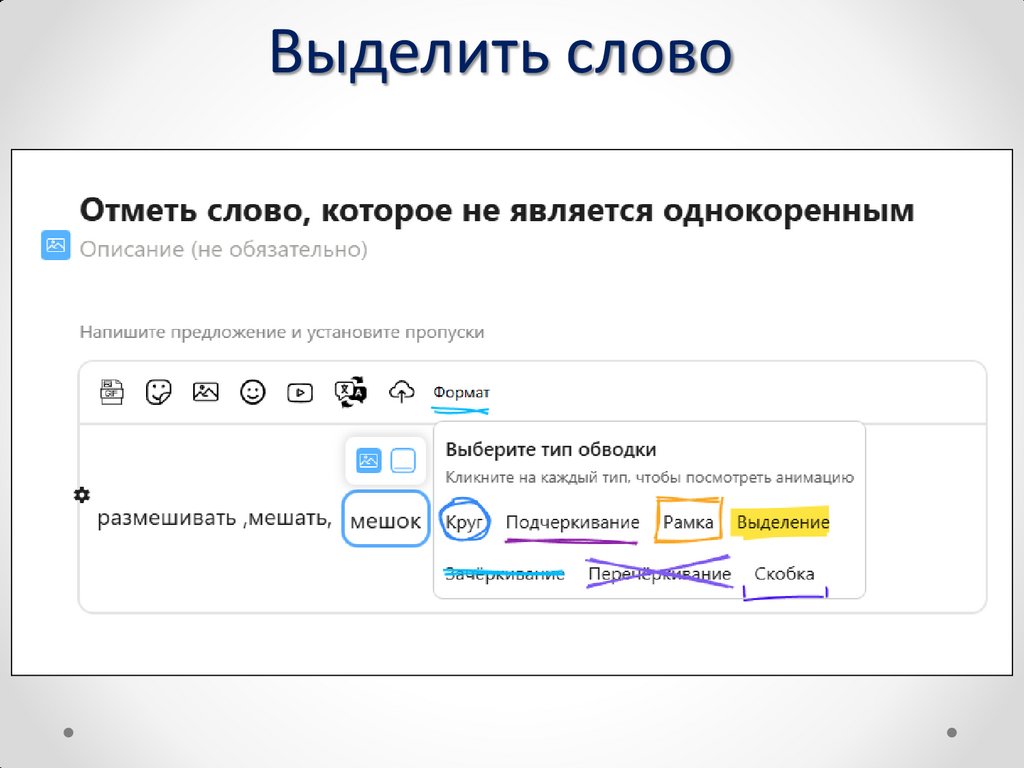Click the Выберите тип обводки heading
Screen dimensions: 1024x768
(x=551, y=449)
